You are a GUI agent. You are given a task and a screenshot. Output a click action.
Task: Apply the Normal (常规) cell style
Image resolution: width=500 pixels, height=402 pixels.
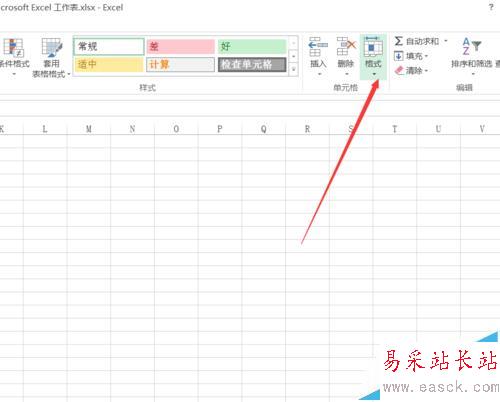[109, 46]
